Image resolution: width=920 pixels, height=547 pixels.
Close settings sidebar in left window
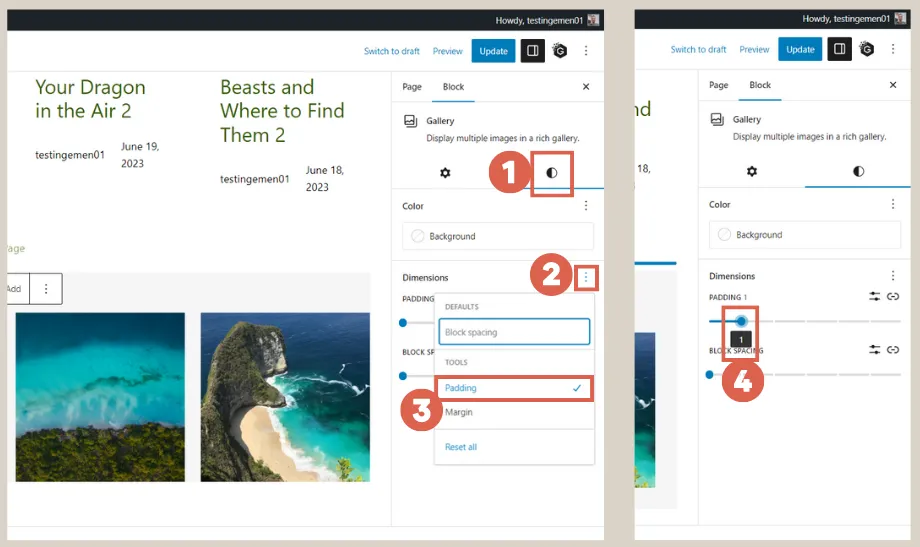586,87
